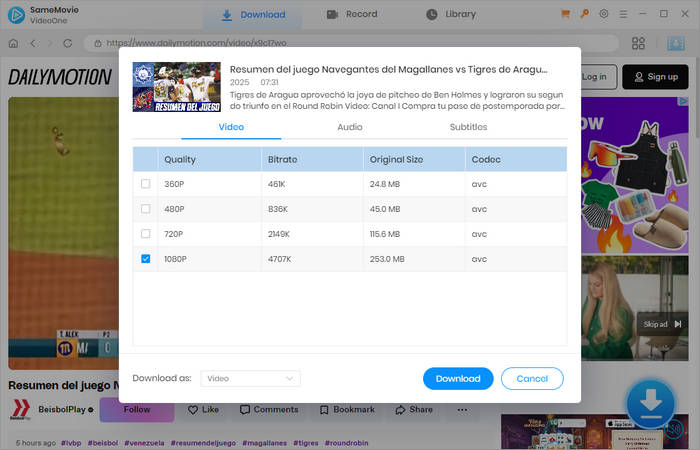Open the Library main tab
This screenshot has height=450, width=700.
(x=451, y=15)
